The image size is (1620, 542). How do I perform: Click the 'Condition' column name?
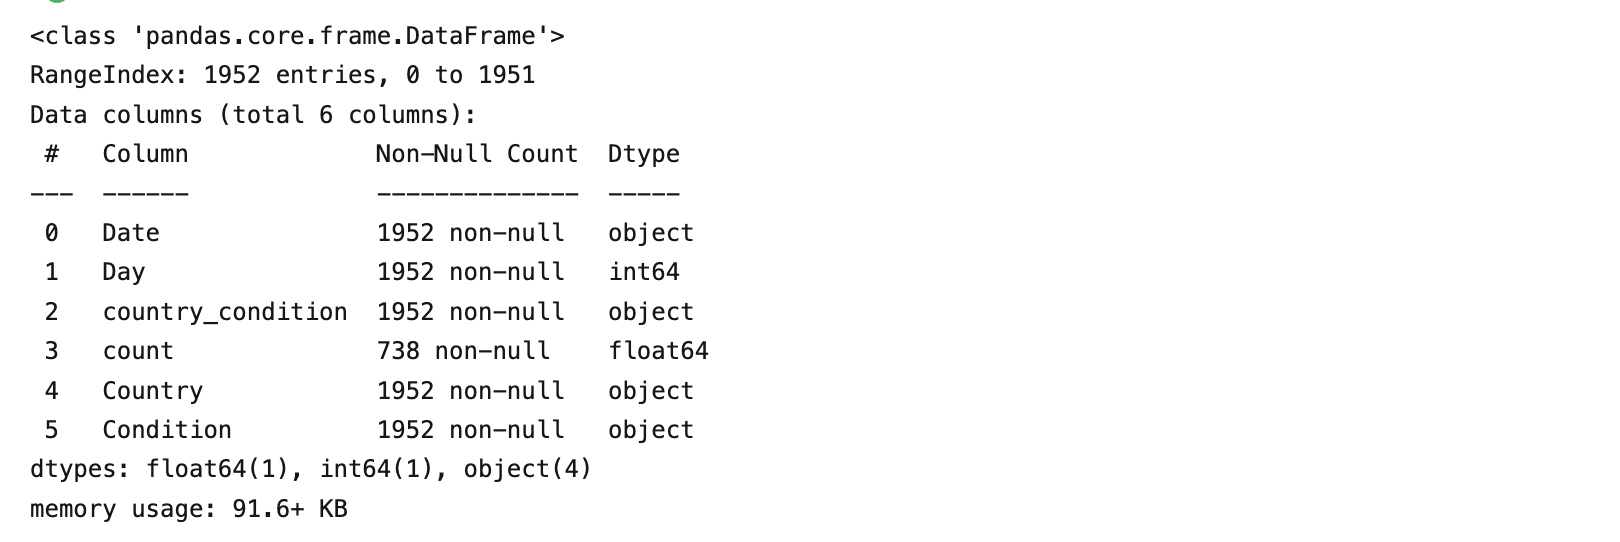166,430
